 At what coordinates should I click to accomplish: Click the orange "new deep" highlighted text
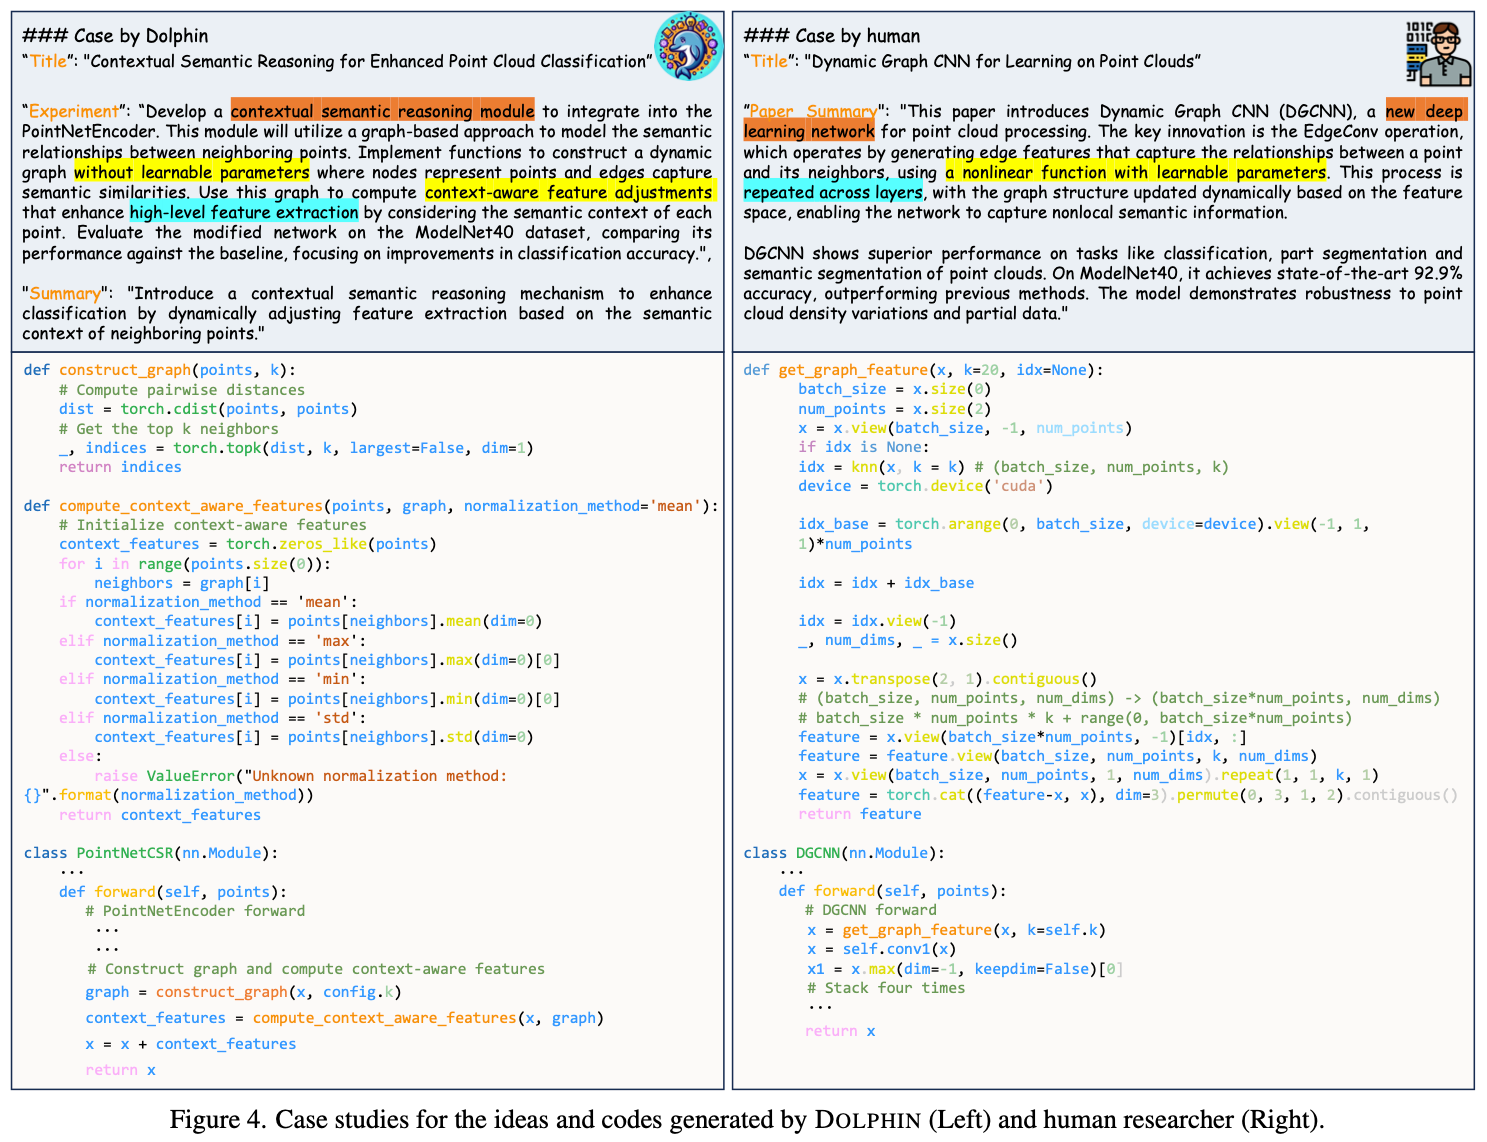[1425, 111]
